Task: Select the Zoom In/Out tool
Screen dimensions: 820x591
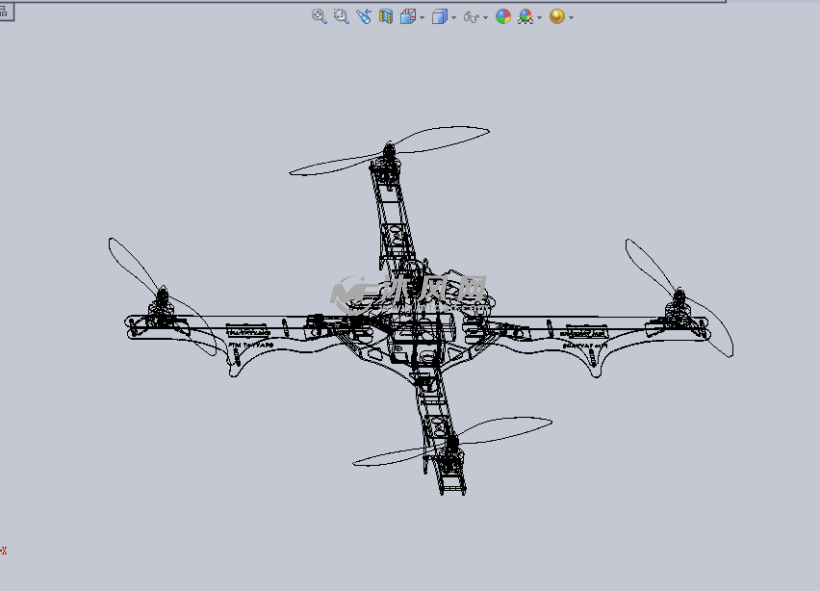Action: (x=363, y=16)
